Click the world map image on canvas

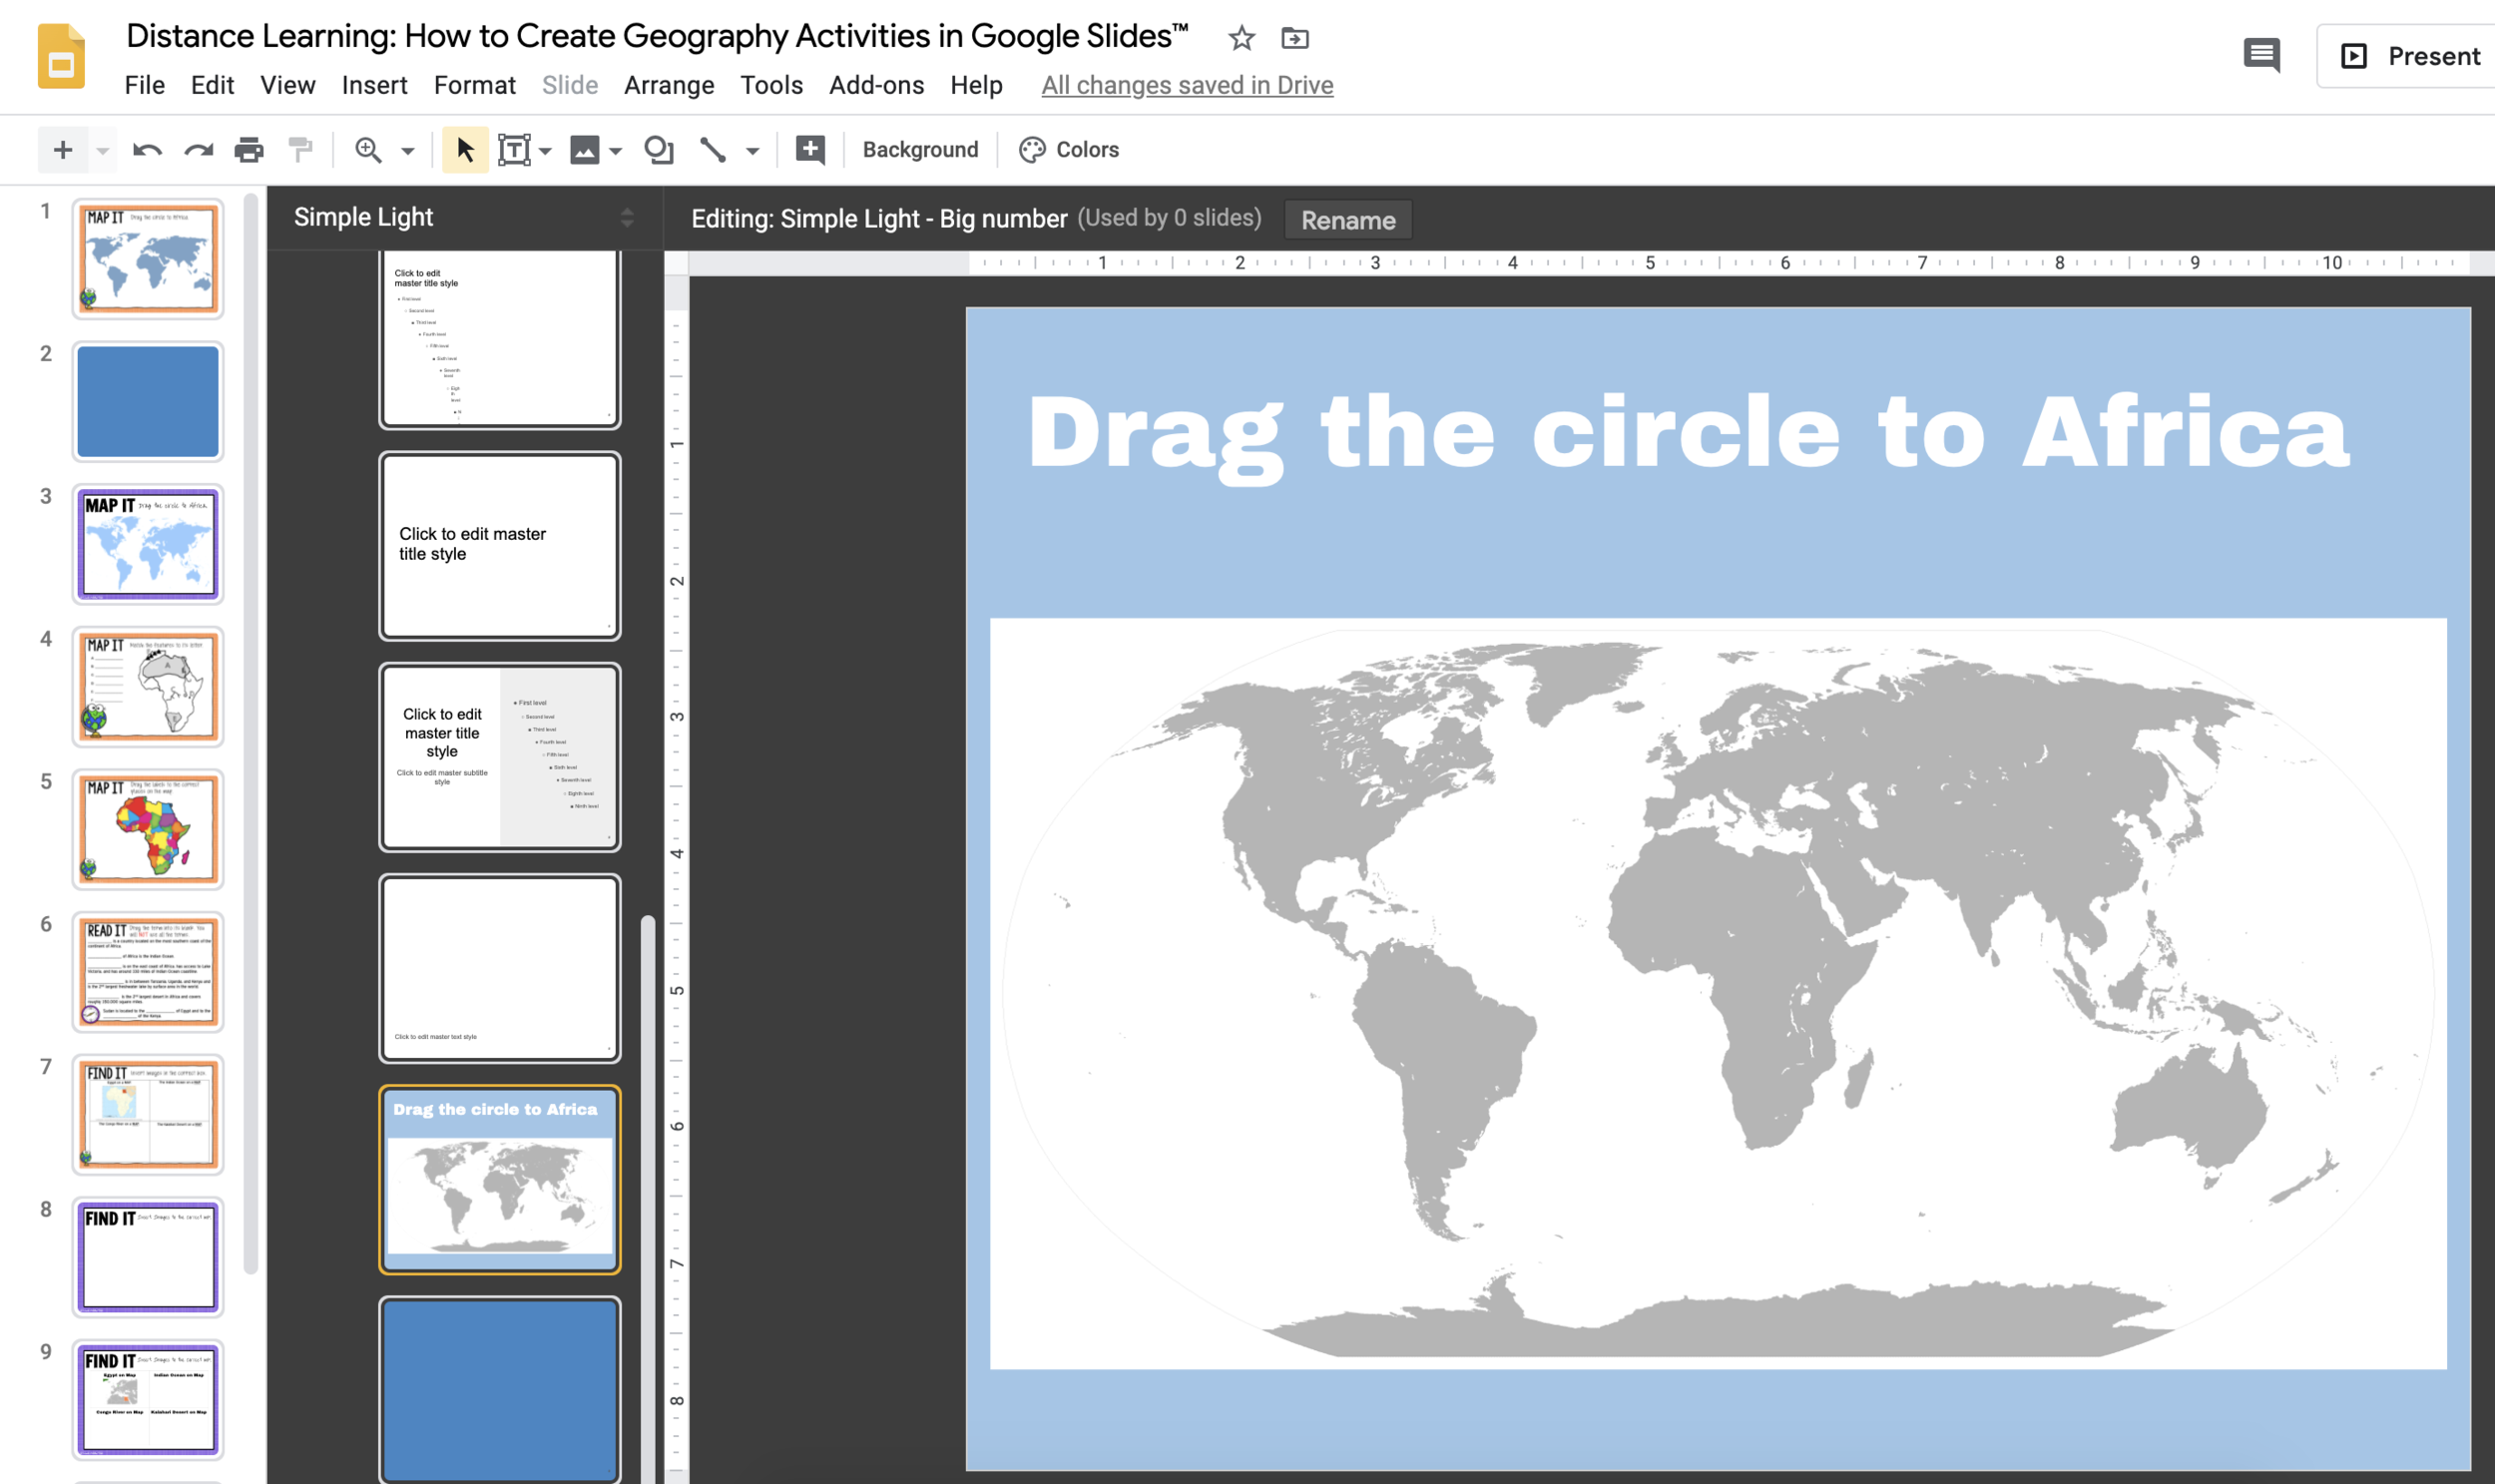[x=1718, y=994]
